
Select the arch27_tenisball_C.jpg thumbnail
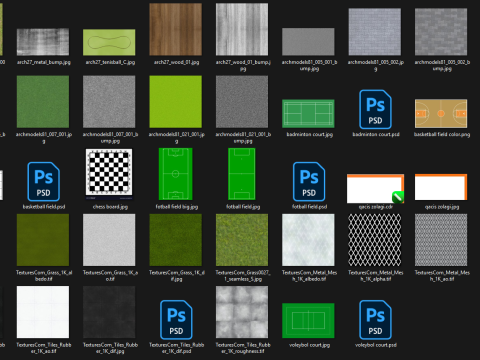109,42
